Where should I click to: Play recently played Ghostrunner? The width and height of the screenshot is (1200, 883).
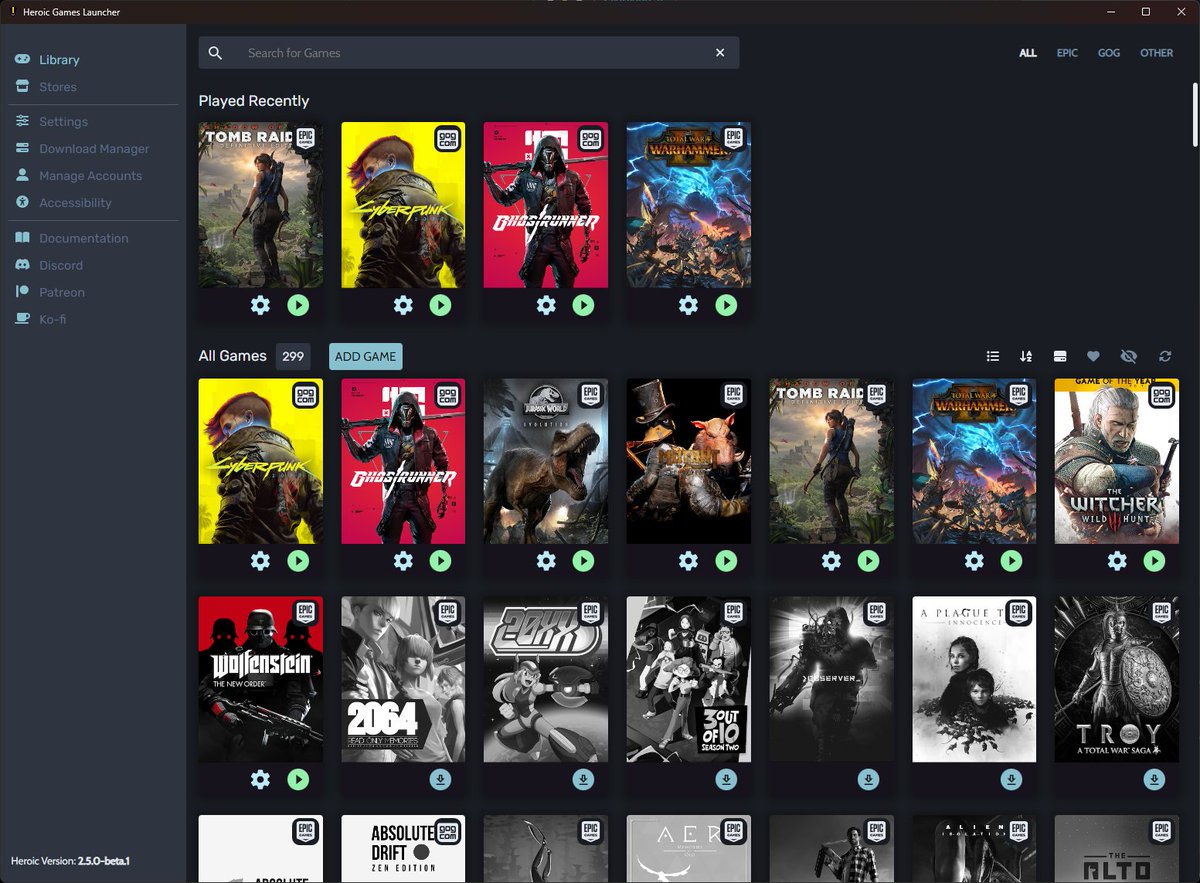pos(584,305)
